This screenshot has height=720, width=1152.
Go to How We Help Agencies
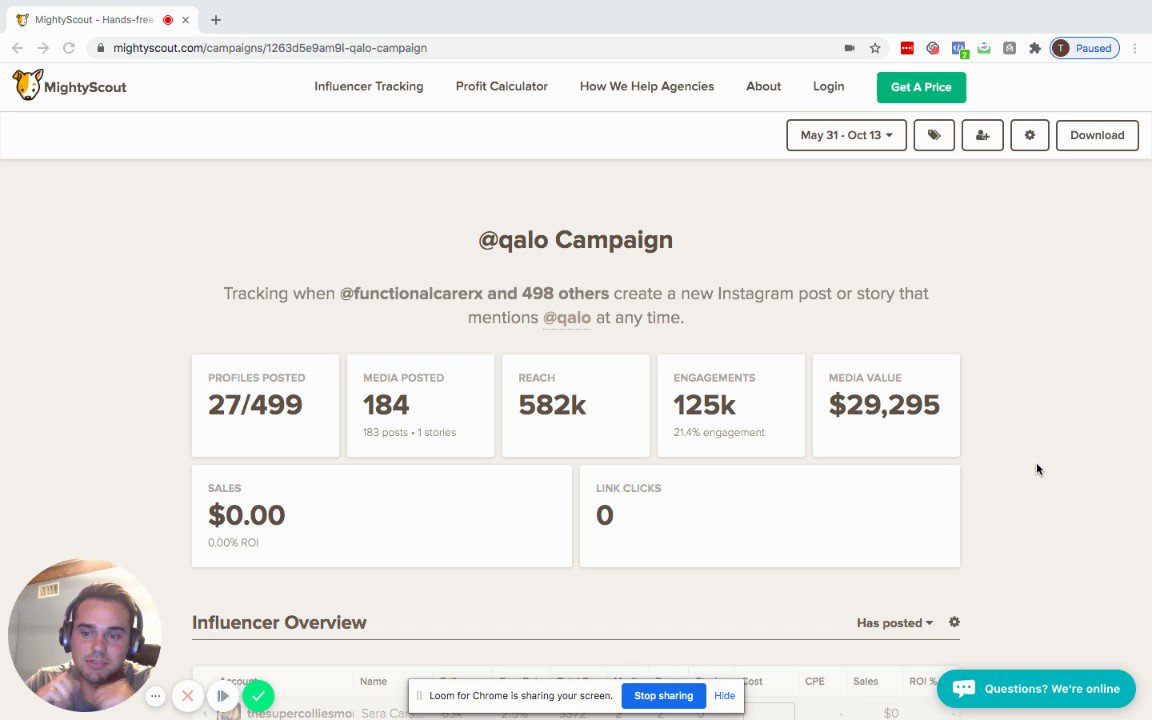tap(647, 86)
